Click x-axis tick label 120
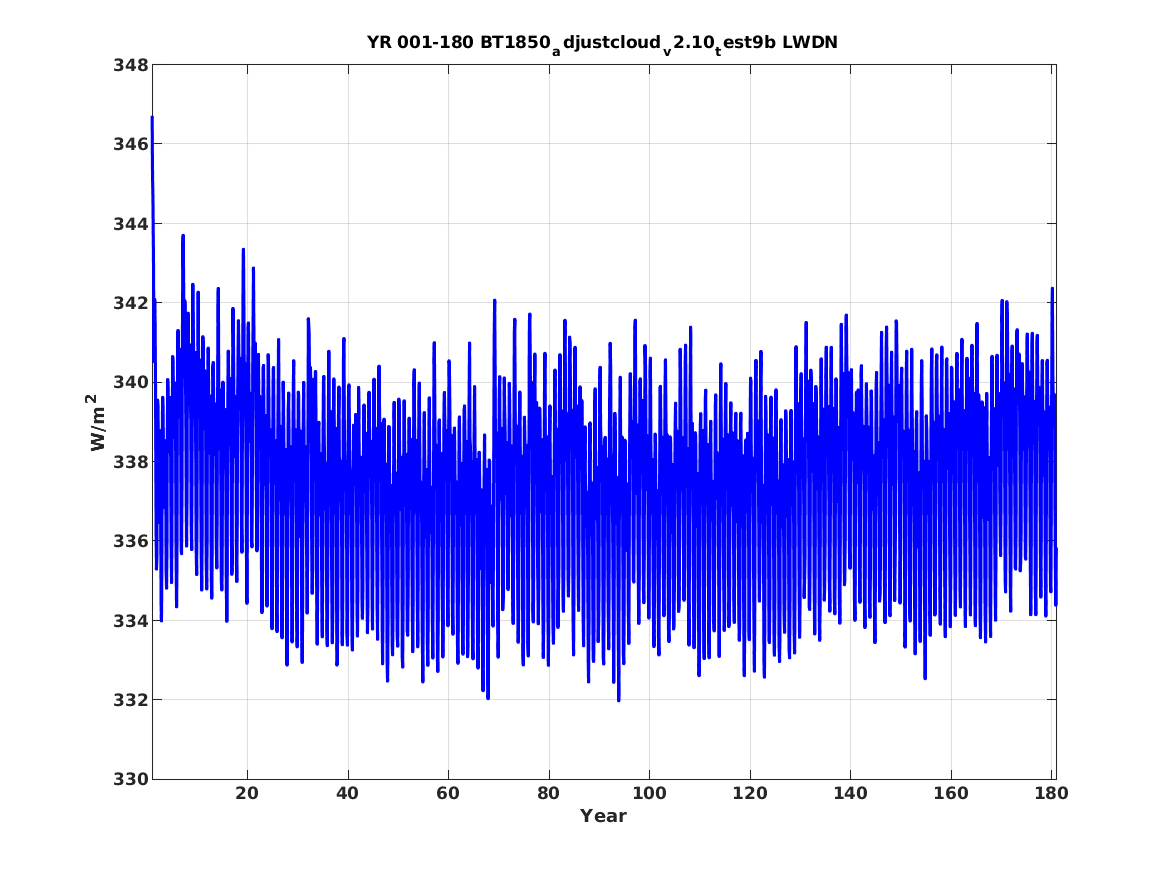Viewport: 1167px width, 875px height. coord(749,794)
